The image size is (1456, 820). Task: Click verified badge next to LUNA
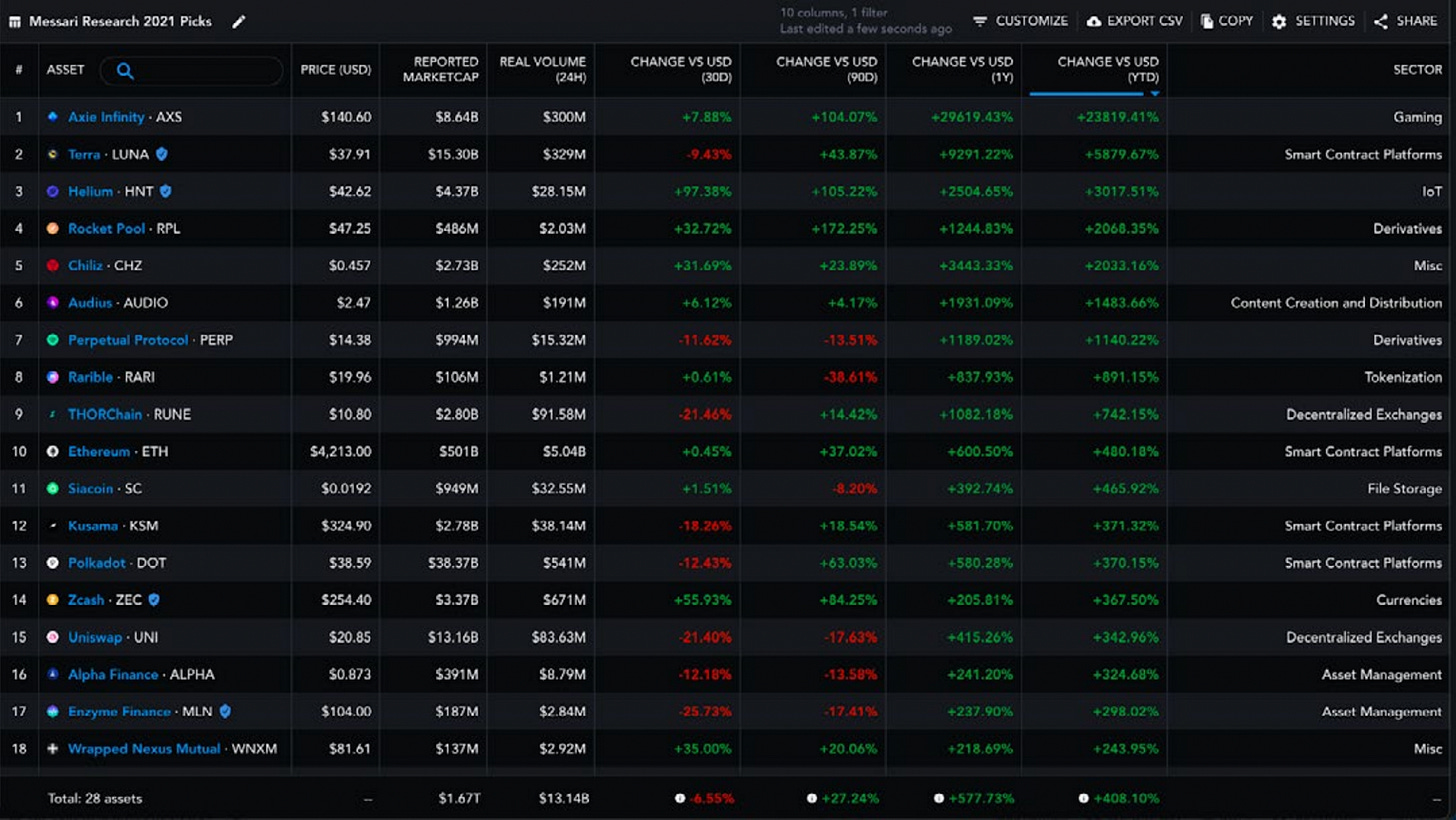click(162, 154)
